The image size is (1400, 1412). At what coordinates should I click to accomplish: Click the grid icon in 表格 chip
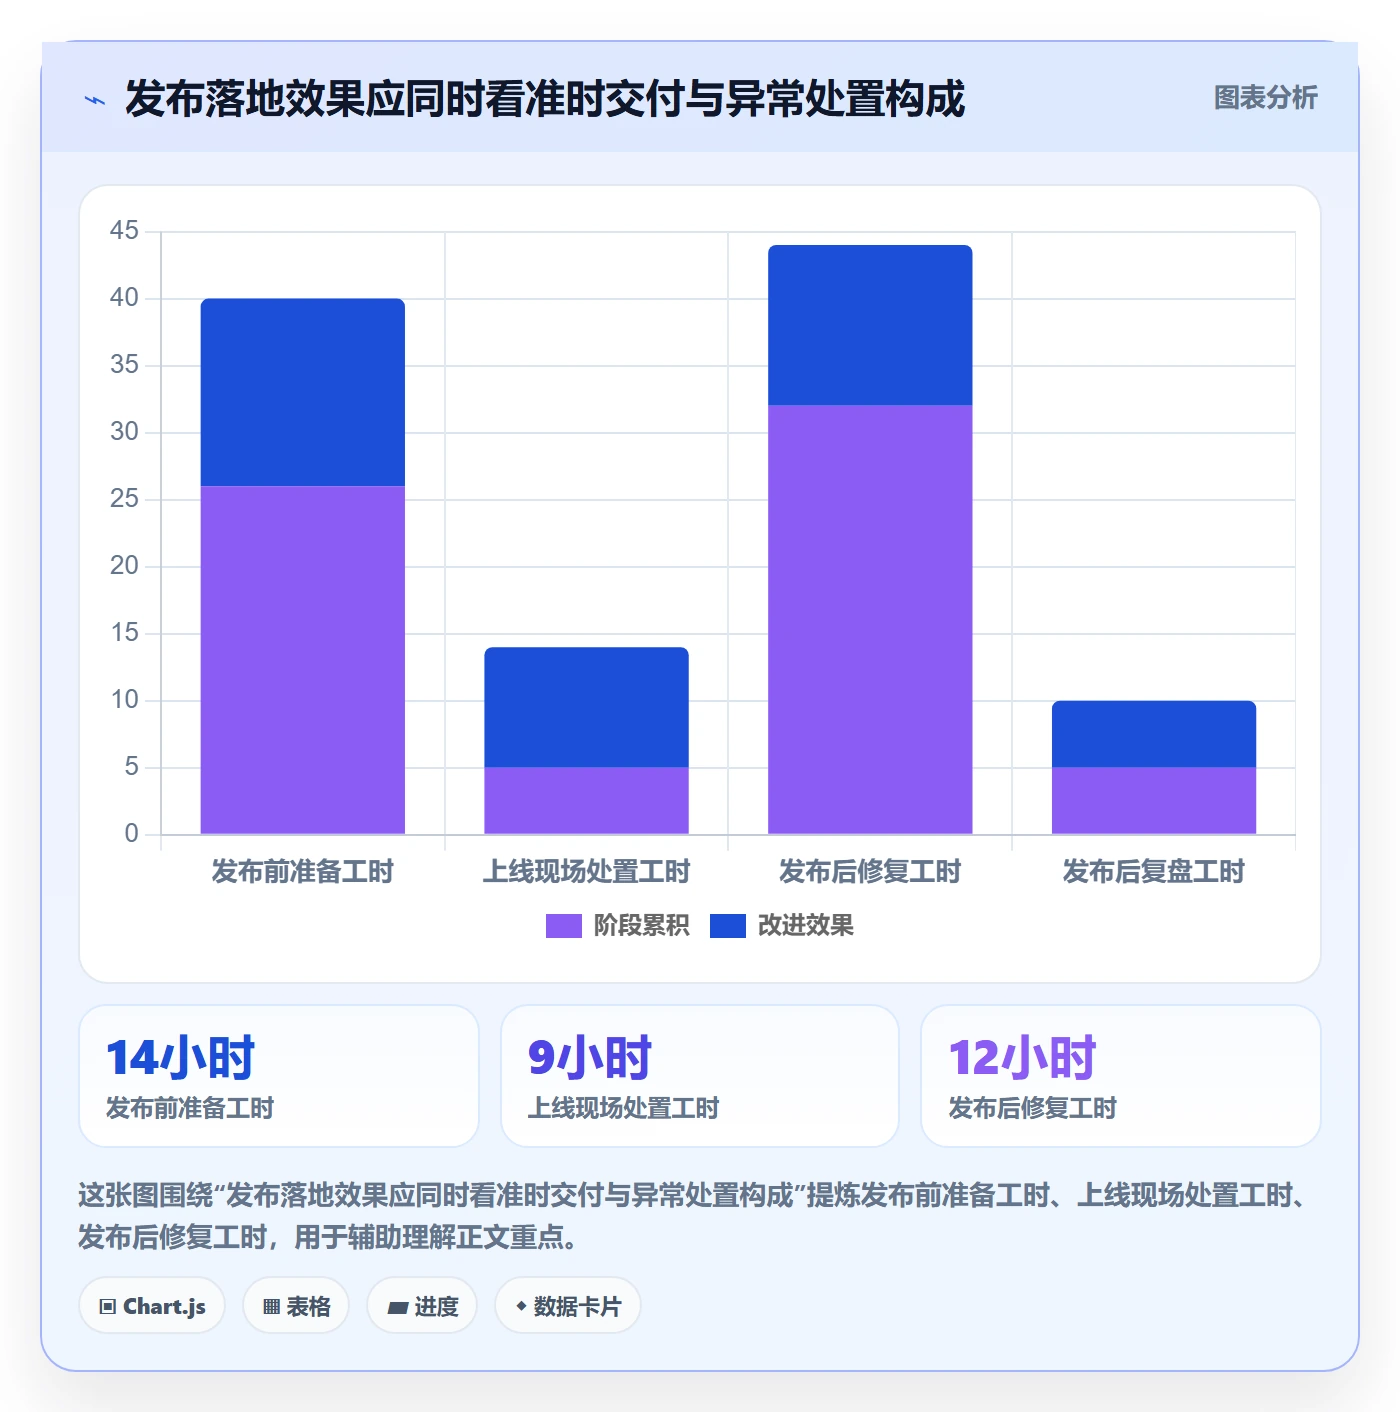(x=271, y=1306)
